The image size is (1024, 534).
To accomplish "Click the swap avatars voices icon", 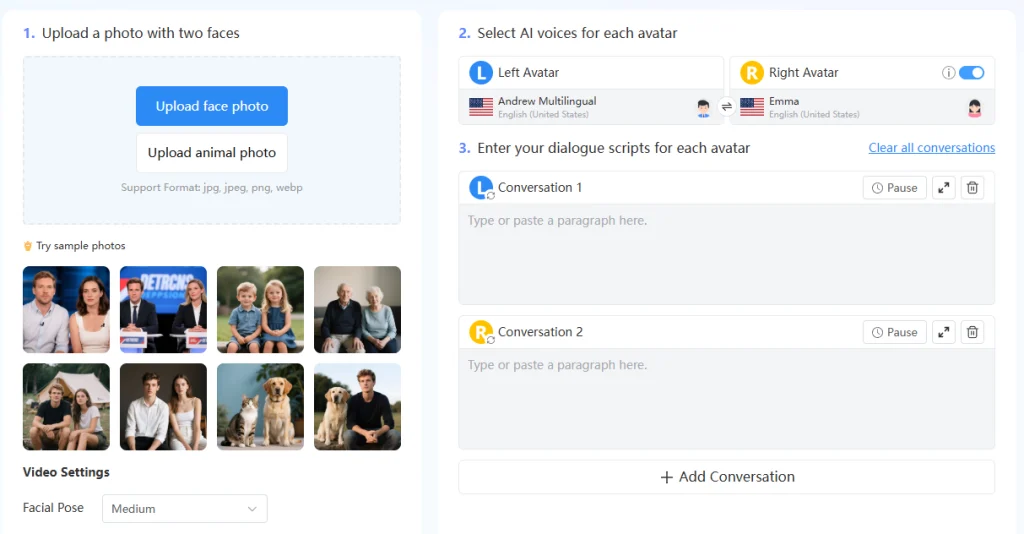I will [726, 106].
